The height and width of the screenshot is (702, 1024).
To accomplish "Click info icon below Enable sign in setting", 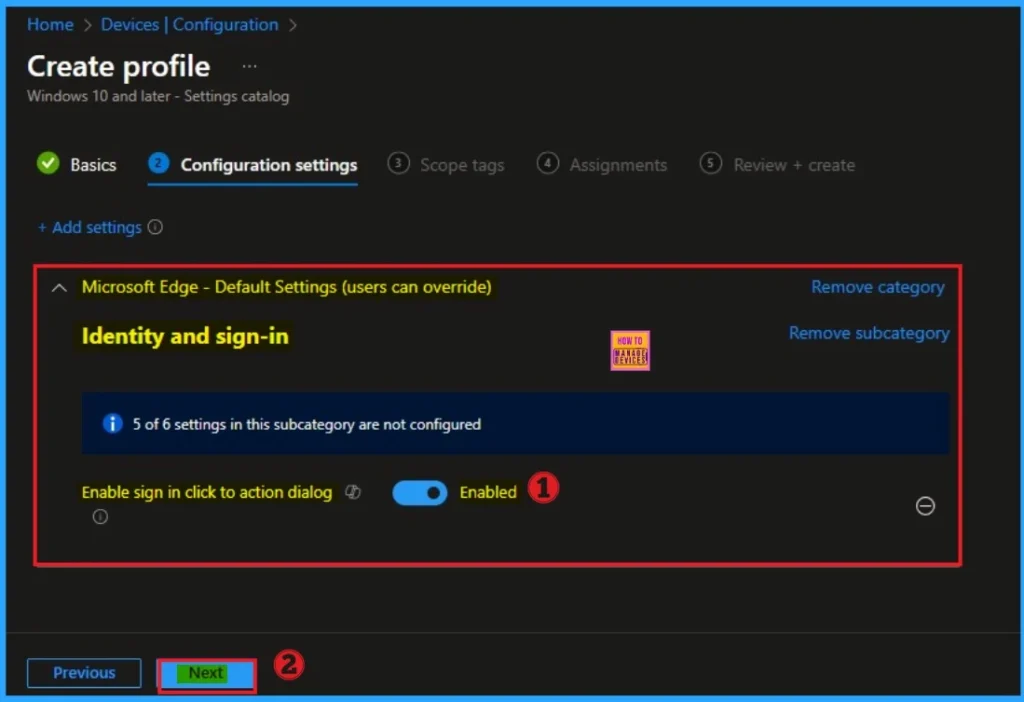I will pyautogui.click(x=100, y=517).
